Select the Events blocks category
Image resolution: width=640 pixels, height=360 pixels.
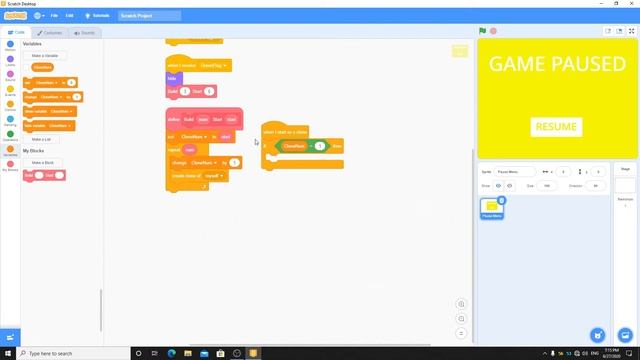click(x=10, y=91)
